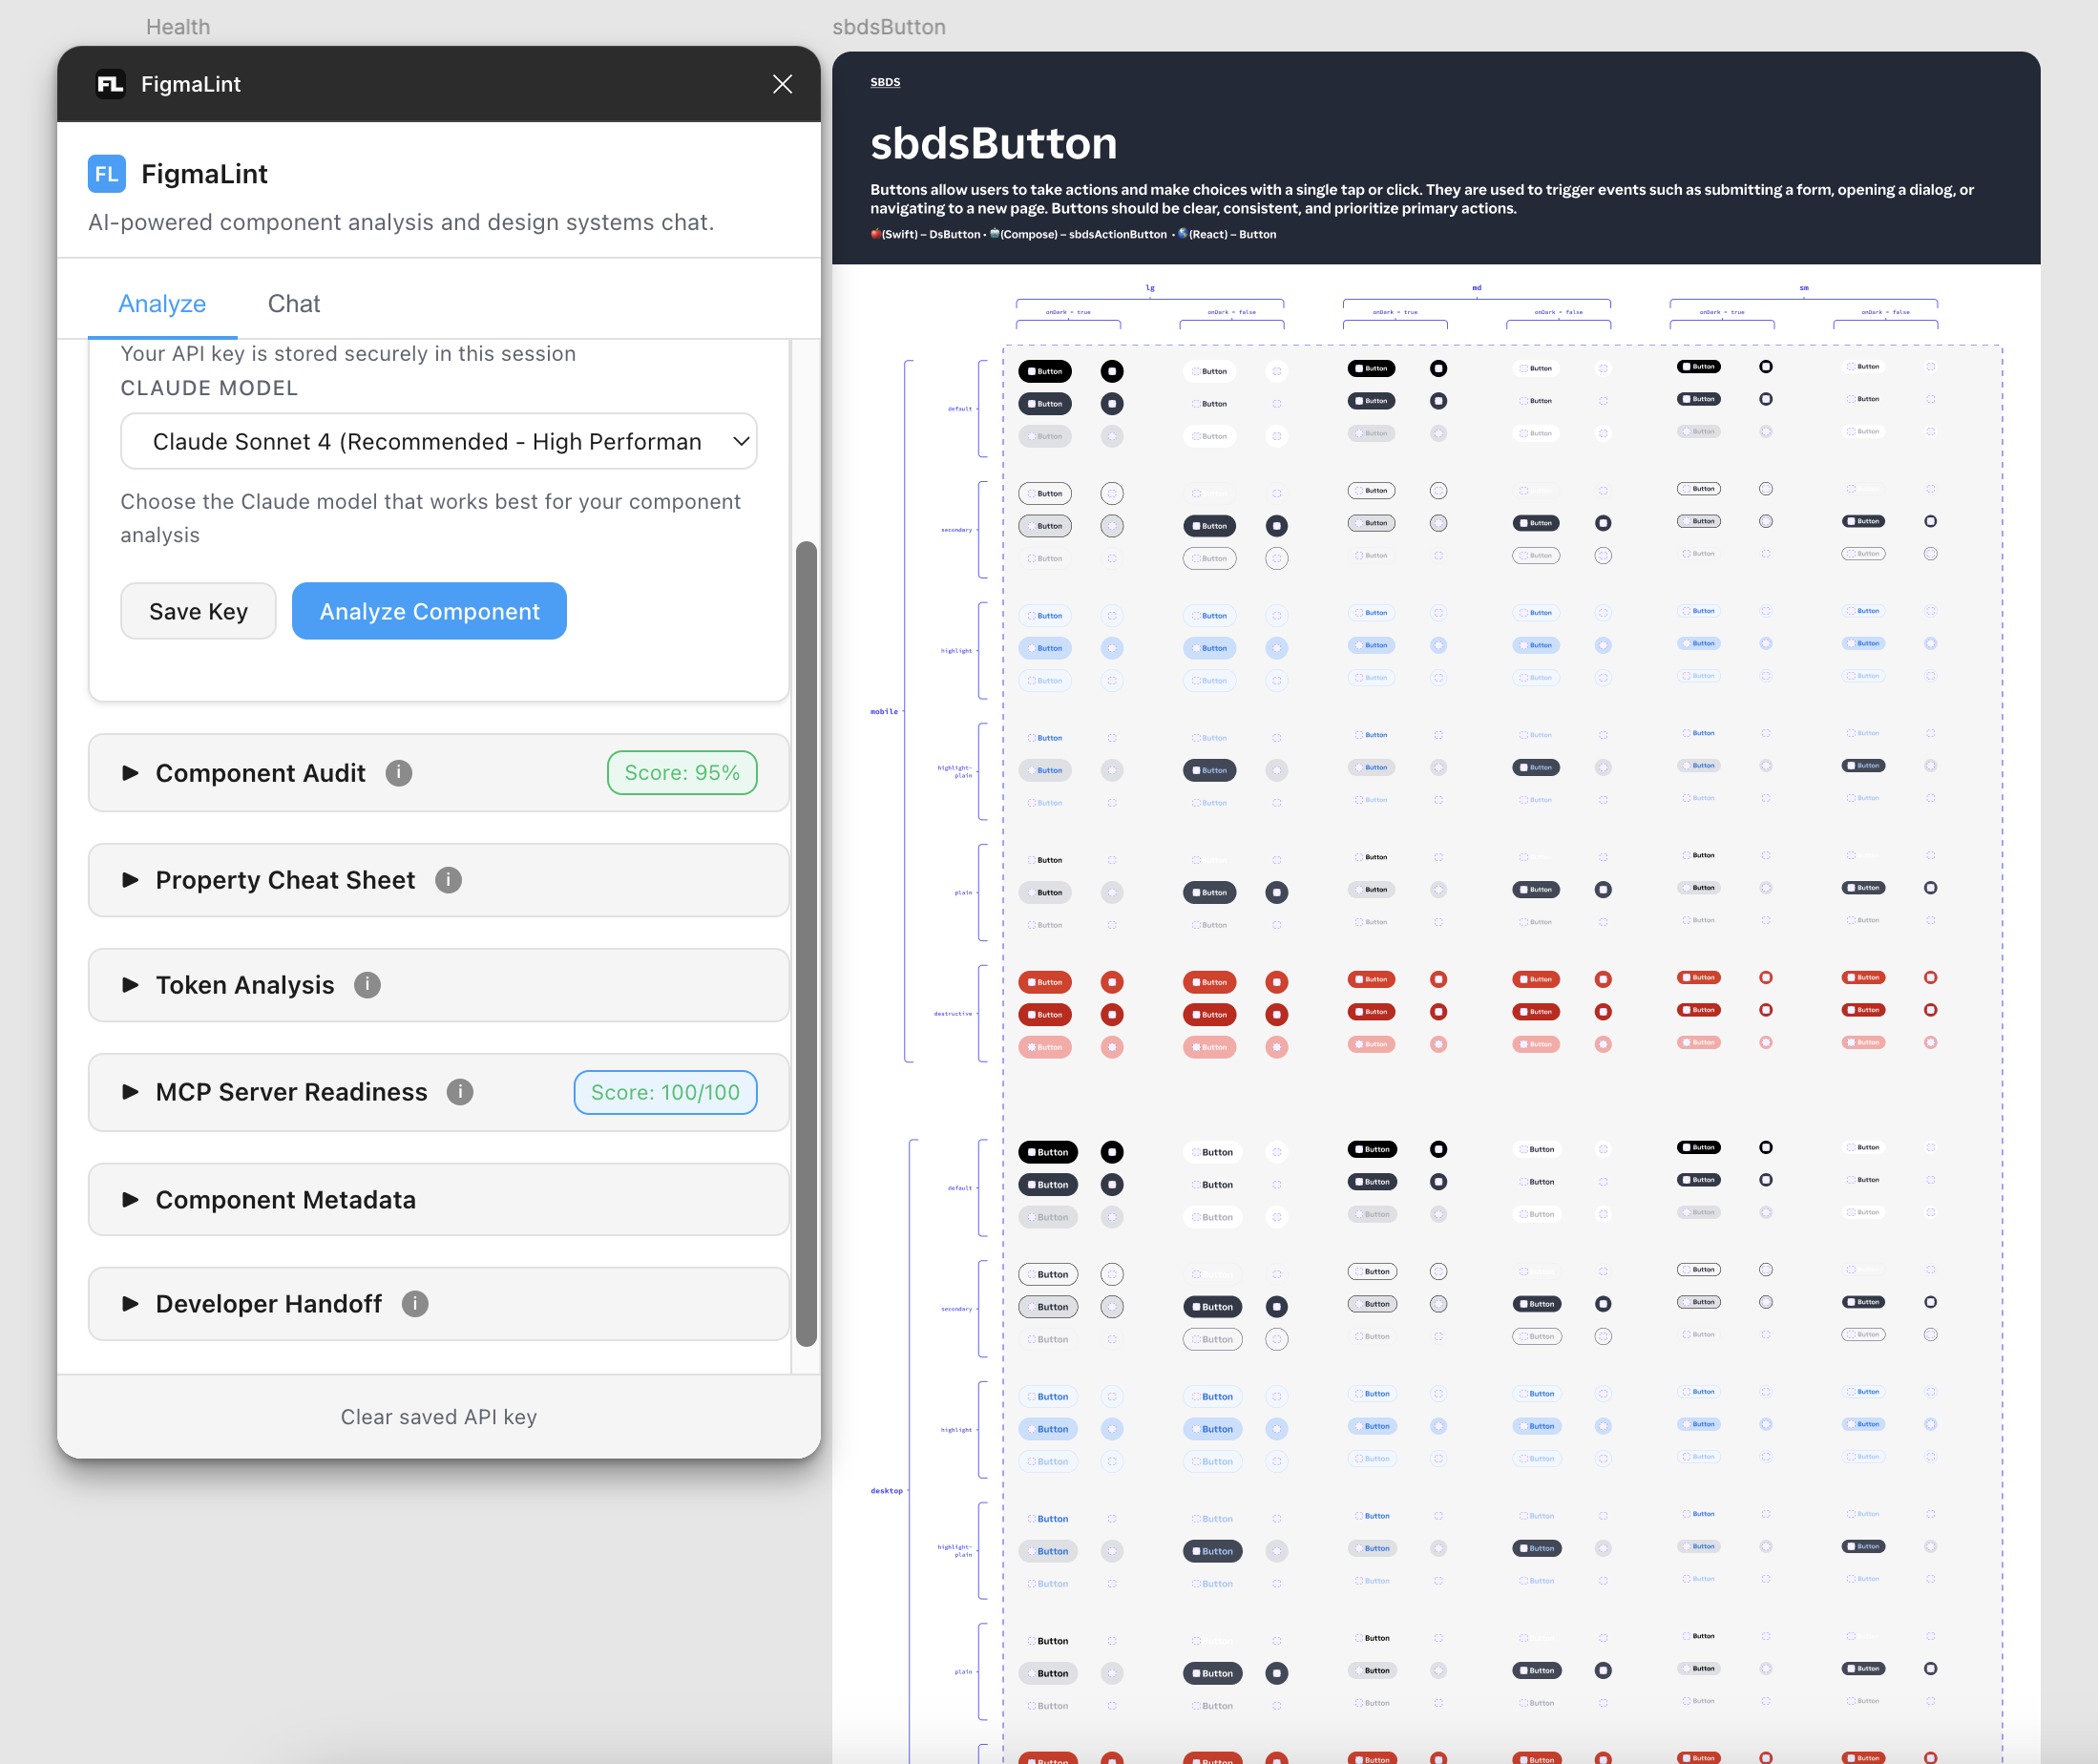Viewport: 2098px width, 1764px height.
Task: Click the (Swift) – DsButton text on canvas
Action: [x=925, y=235]
